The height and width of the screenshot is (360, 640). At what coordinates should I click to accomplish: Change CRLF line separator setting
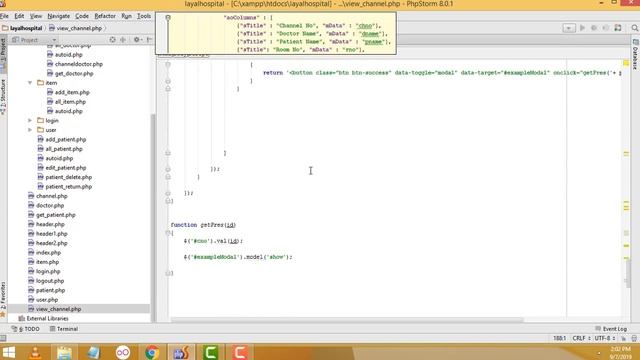581,338
